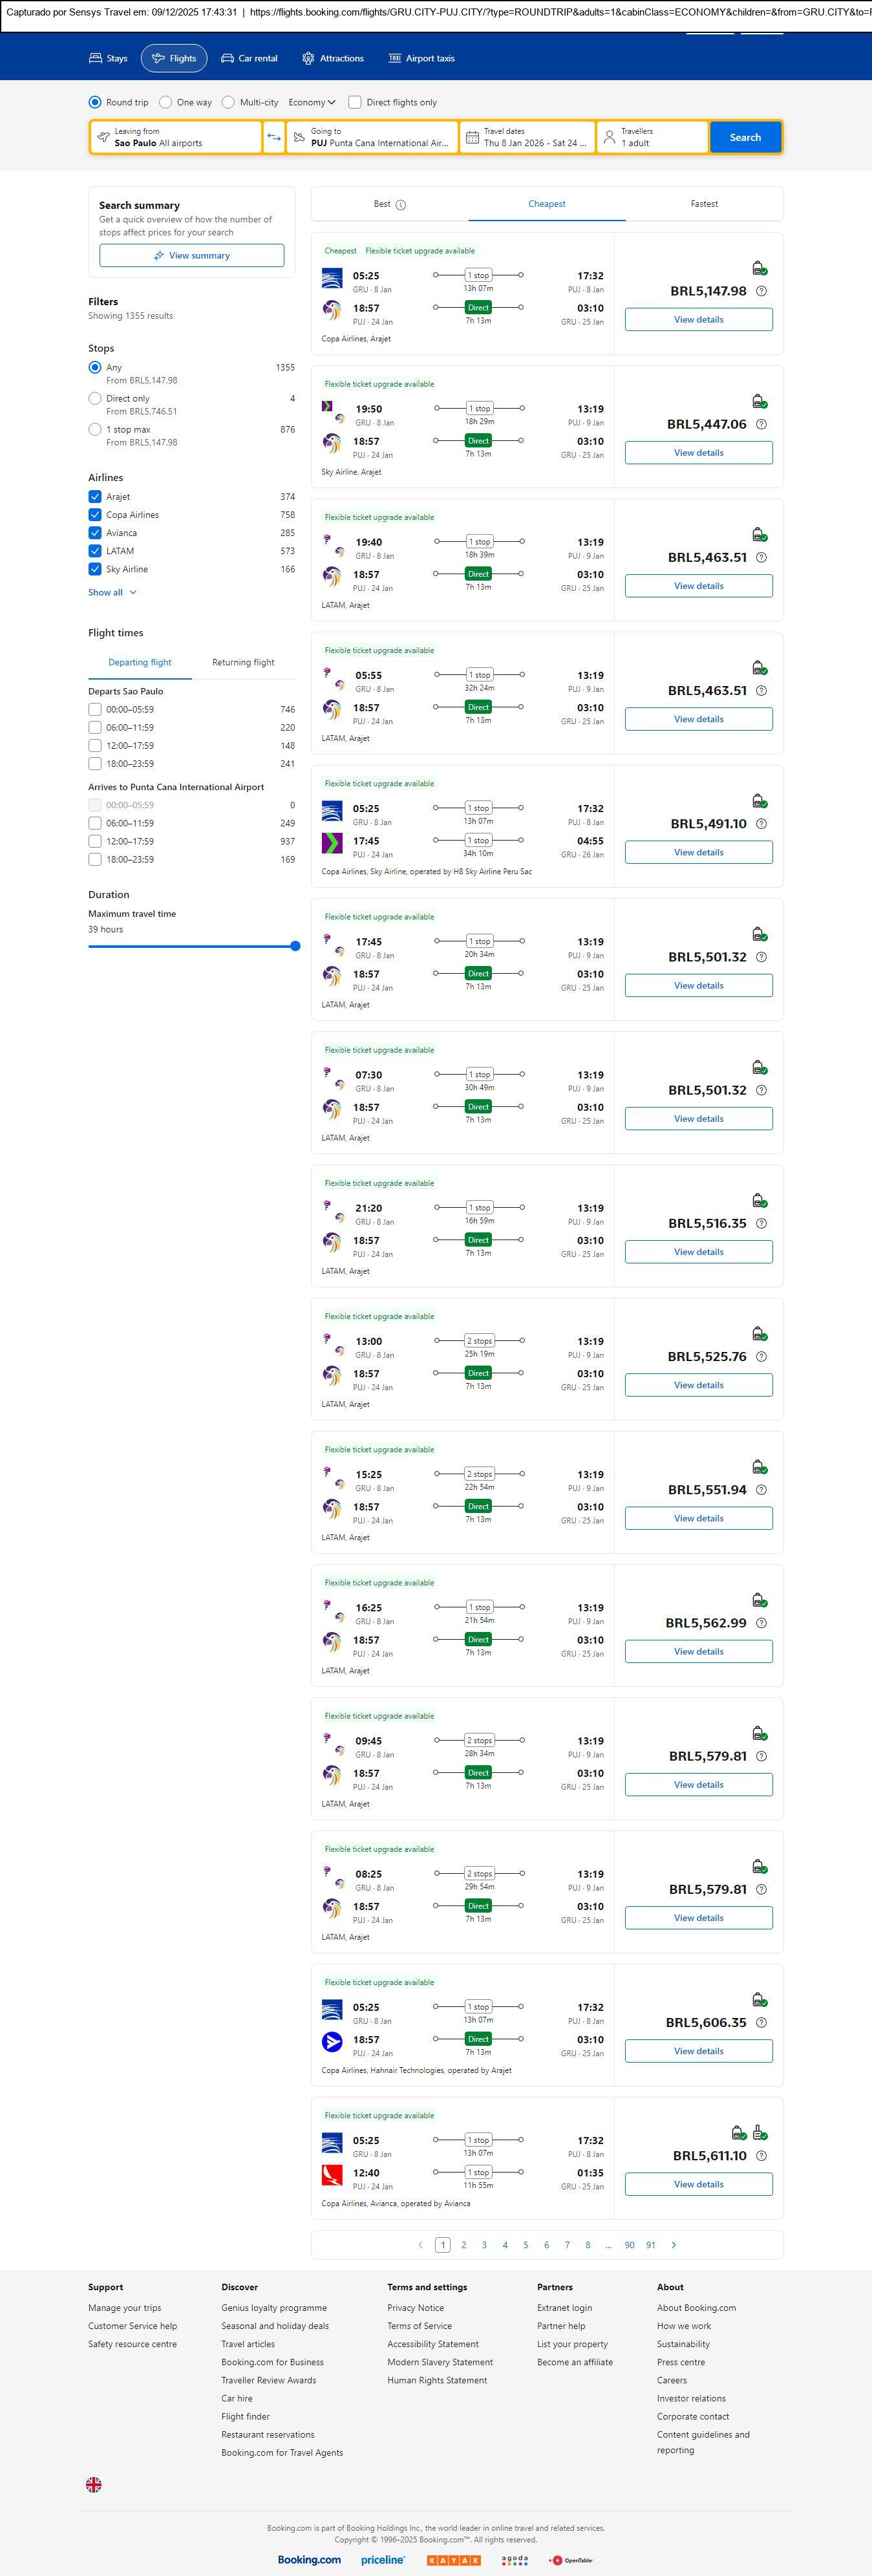Open the Economy cabin class dropdown
This screenshot has height=2576, width=872.
(312, 102)
